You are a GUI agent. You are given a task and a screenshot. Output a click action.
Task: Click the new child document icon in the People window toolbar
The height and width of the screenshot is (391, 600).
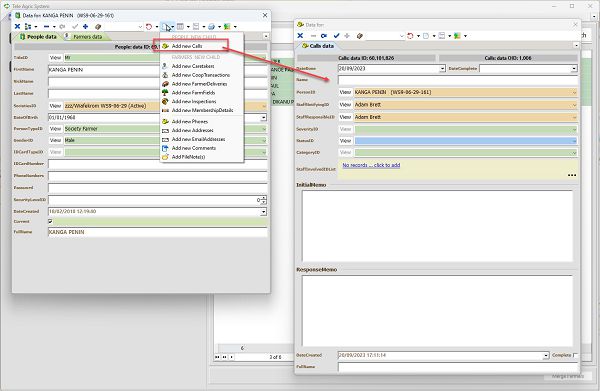(x=165, y=26)
